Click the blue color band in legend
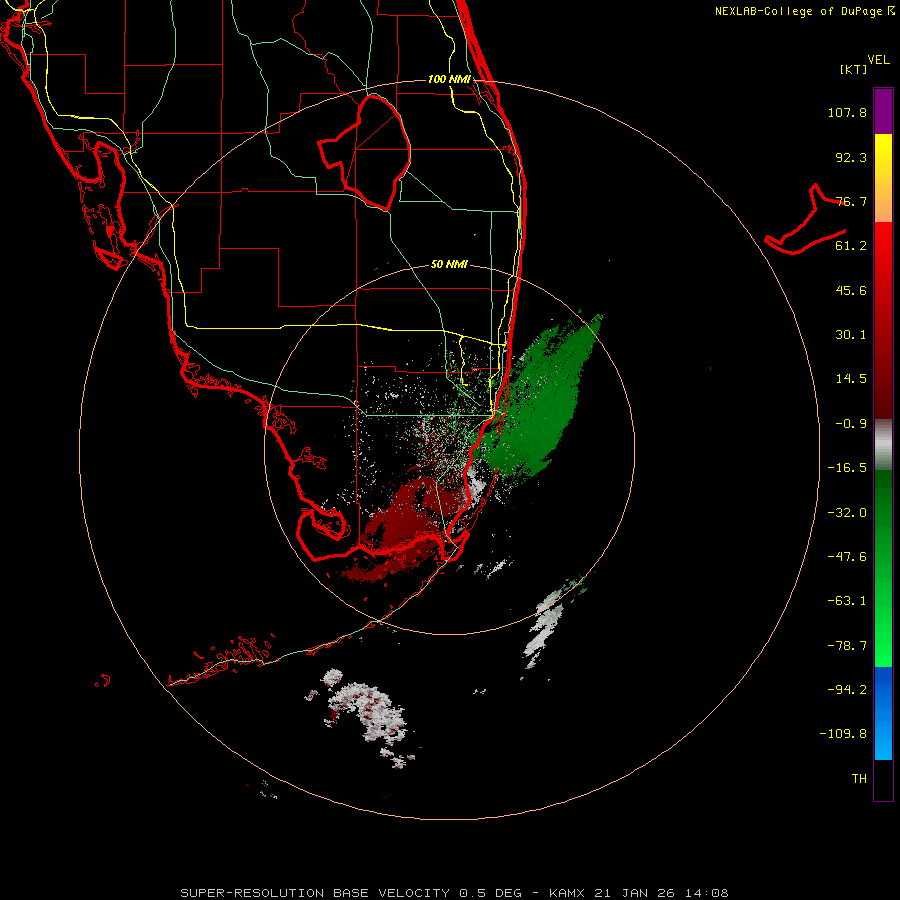The width and height of the screenshot is (900, 900). click(x=883, y=713)
